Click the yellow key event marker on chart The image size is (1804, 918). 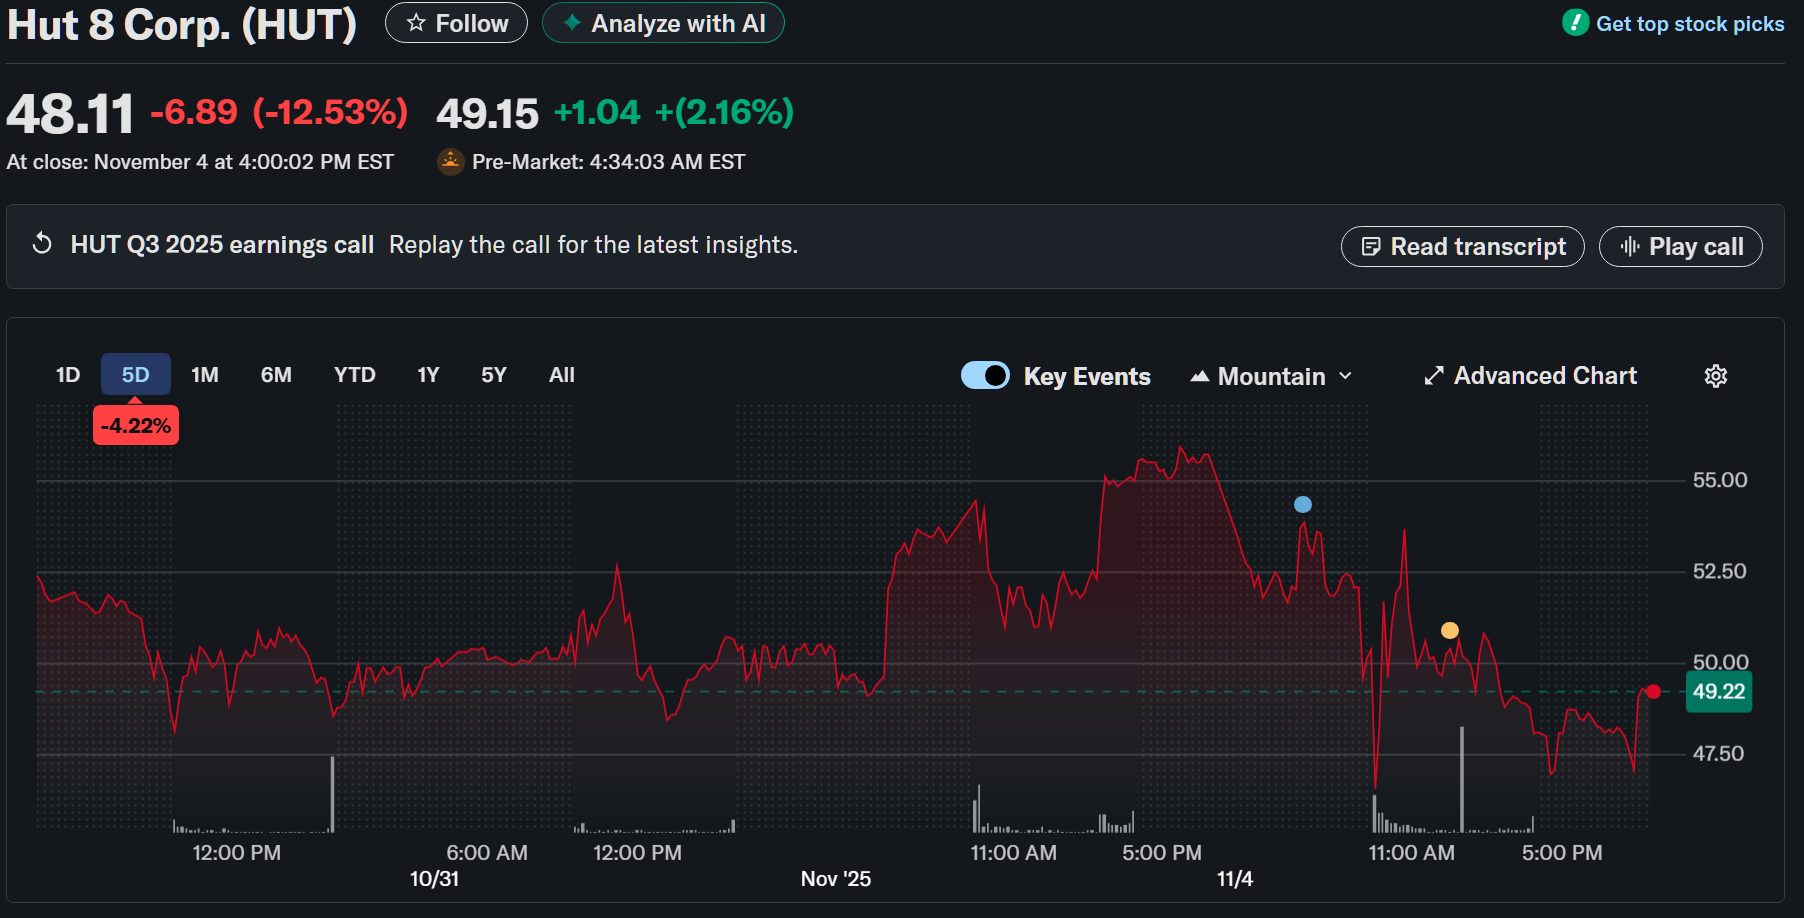[x=1449, y=630]
